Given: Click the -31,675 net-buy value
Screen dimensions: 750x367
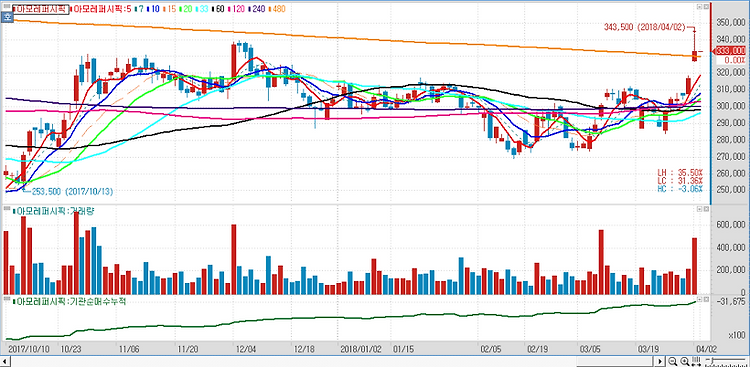Looking at the screenshot, I should tap(731, 301).
